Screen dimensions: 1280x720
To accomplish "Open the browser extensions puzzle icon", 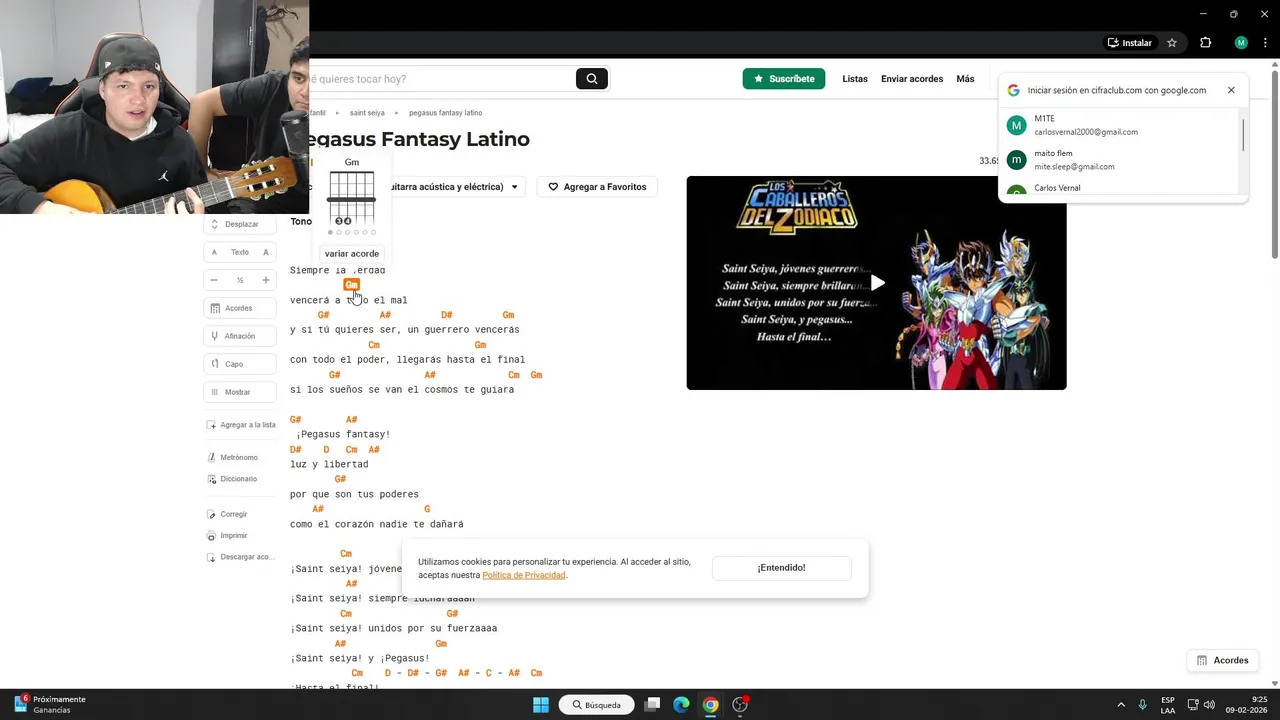I will point(1205,43).
